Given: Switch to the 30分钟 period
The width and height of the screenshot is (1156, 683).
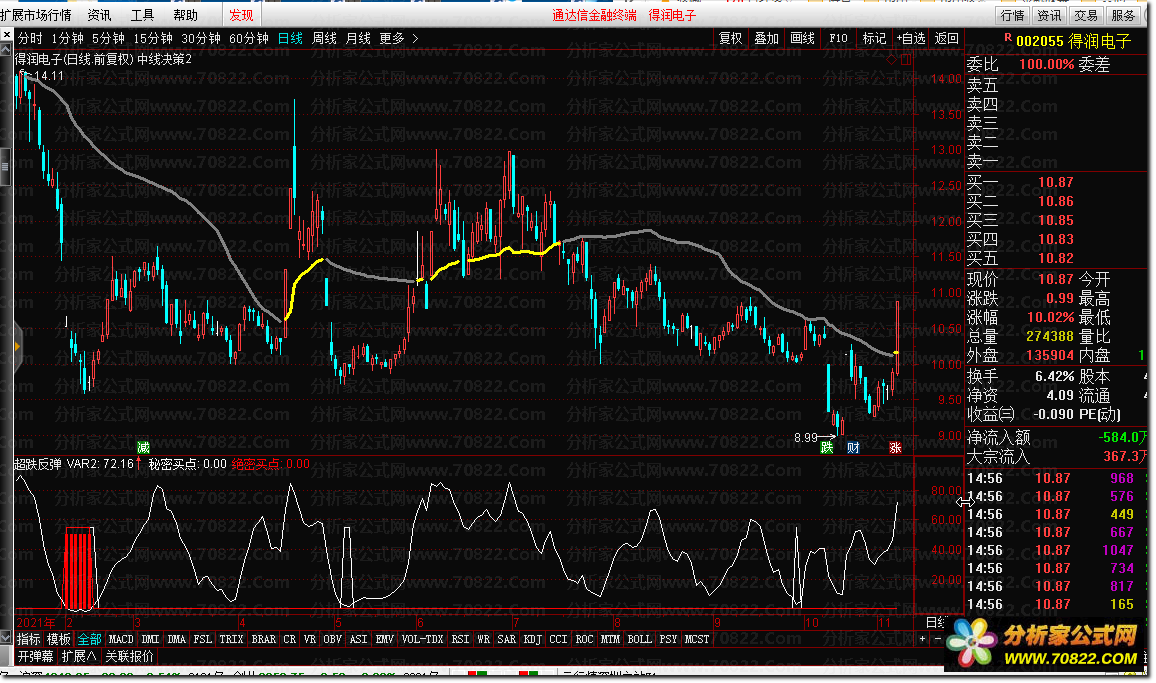Looking at the screenshot, I should (x=201, y=38).
